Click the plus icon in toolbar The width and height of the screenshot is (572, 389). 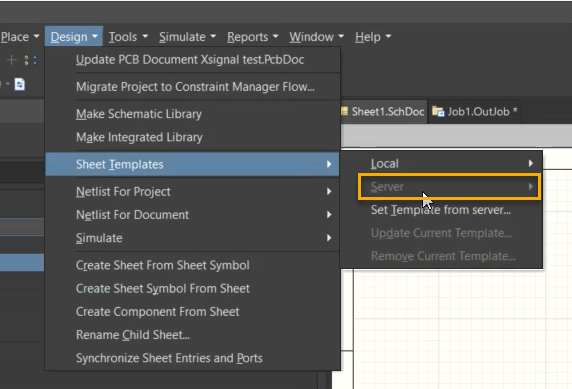(12, 60)
